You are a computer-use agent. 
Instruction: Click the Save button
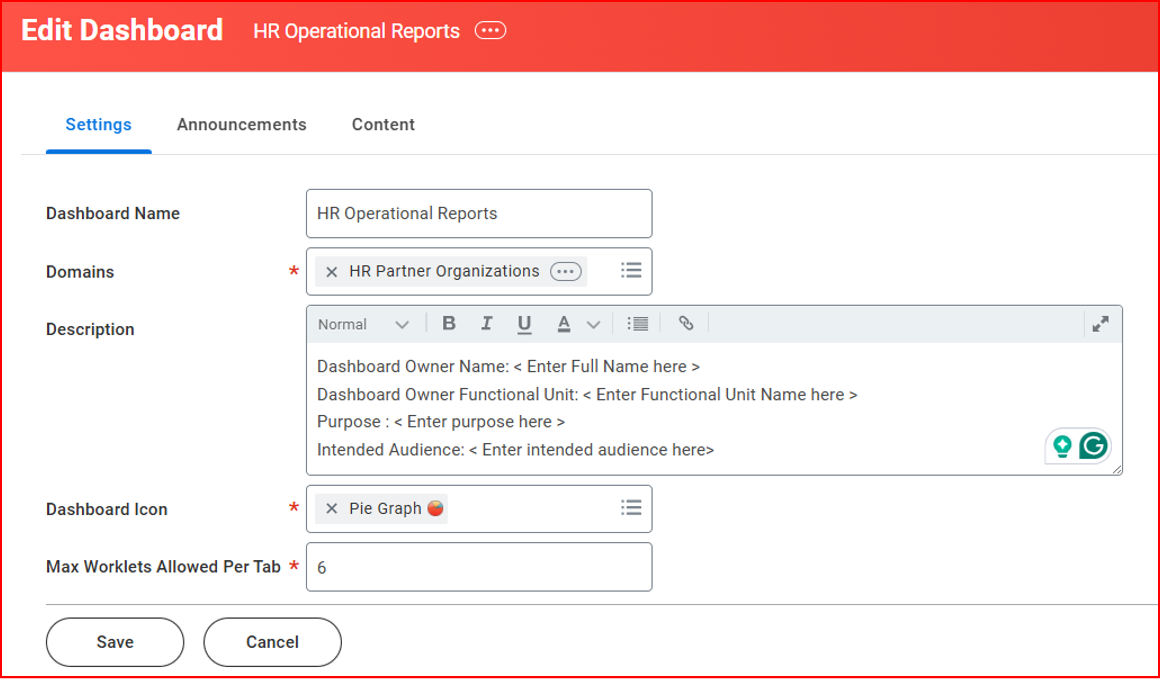tap(115, 642)
